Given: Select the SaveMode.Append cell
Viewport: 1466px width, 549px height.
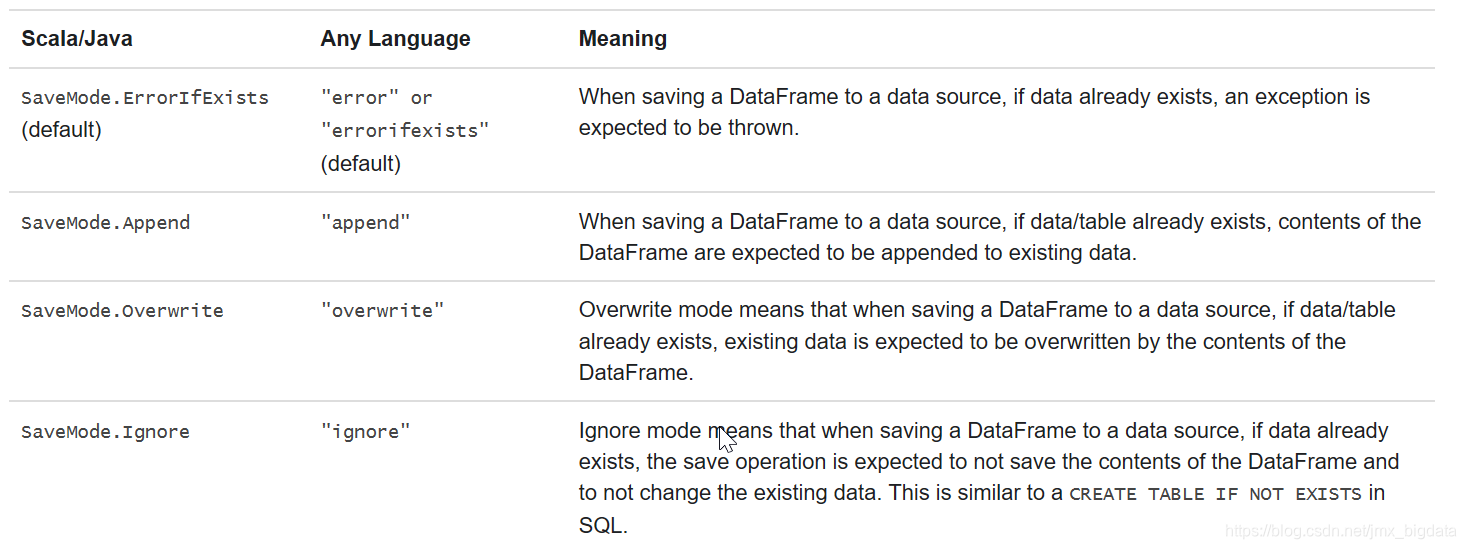Looking at the screenshot, I should [105, 223].
